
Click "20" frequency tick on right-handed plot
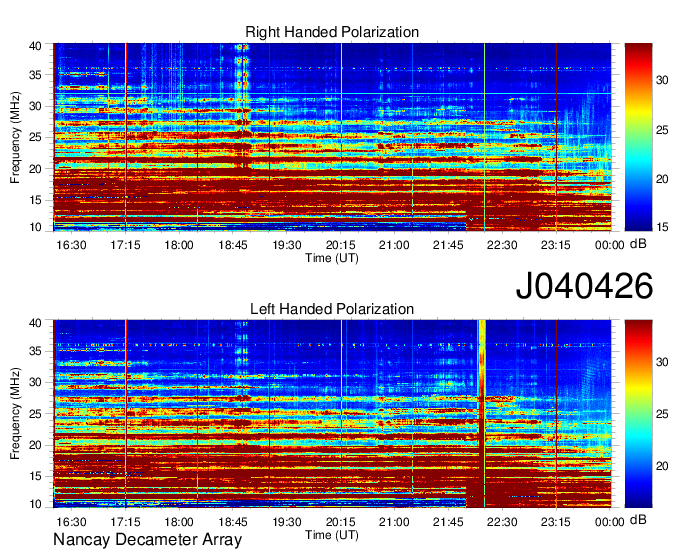coord(35,169)
